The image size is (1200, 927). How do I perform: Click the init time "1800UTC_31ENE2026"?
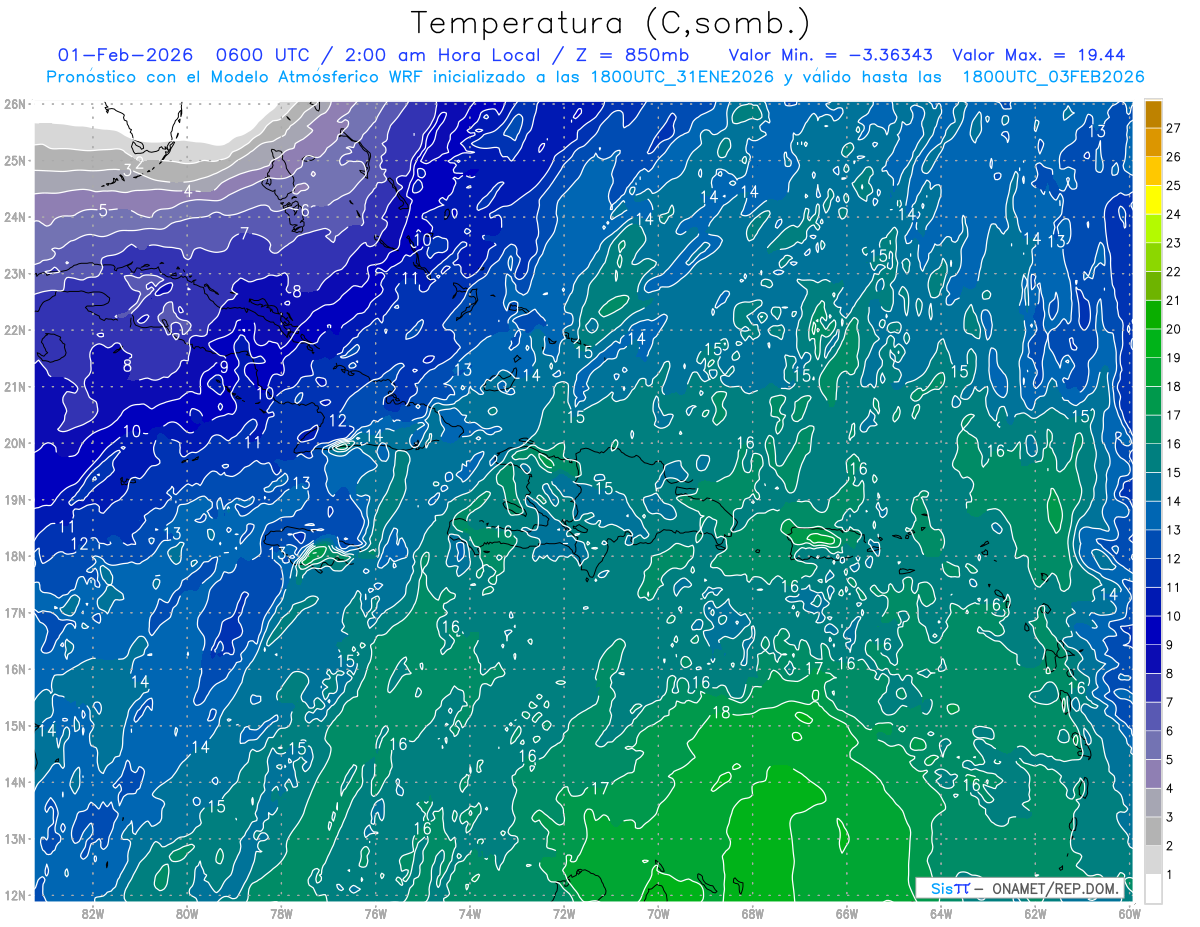680,77
